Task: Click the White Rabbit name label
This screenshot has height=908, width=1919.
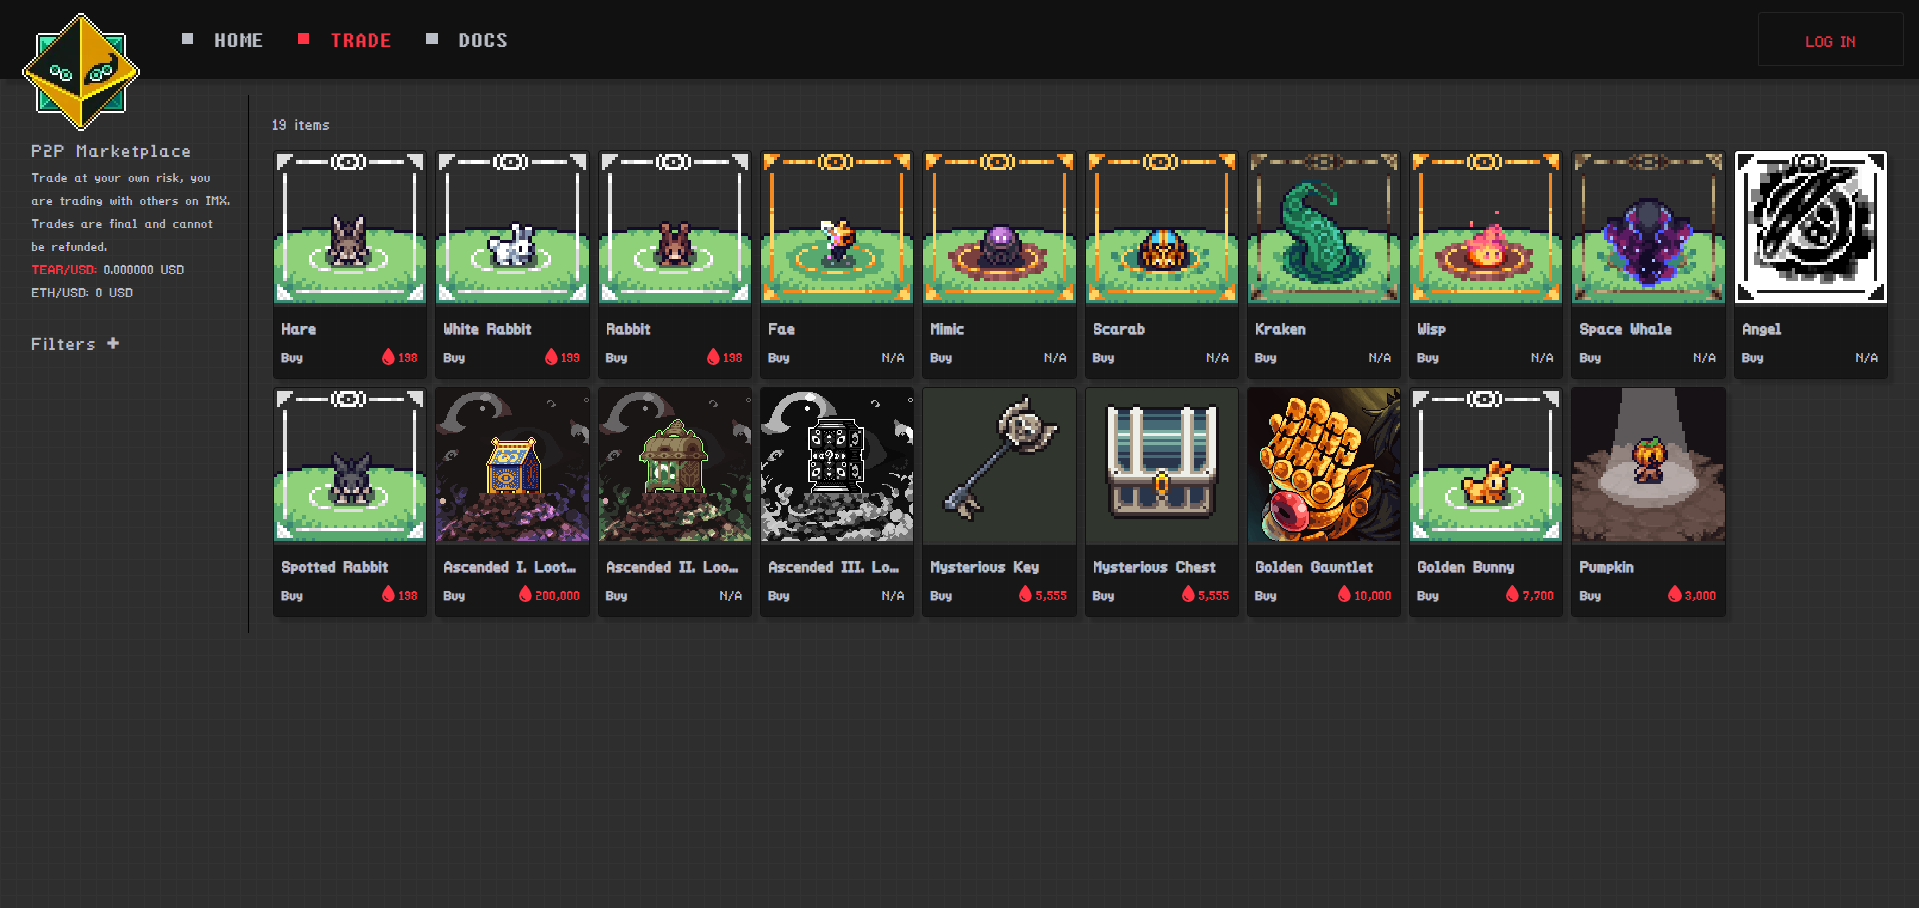Action: point(487,329)
